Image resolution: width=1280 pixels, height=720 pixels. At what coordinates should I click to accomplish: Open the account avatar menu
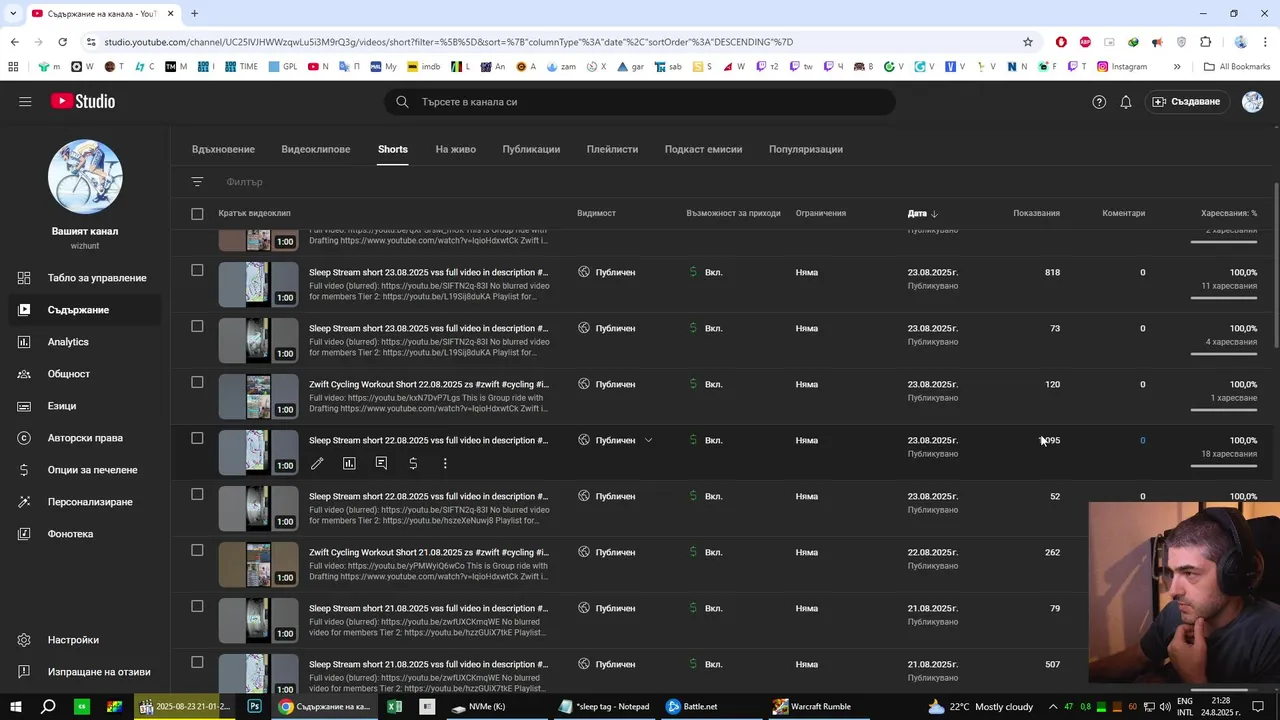click(1252, 102)
